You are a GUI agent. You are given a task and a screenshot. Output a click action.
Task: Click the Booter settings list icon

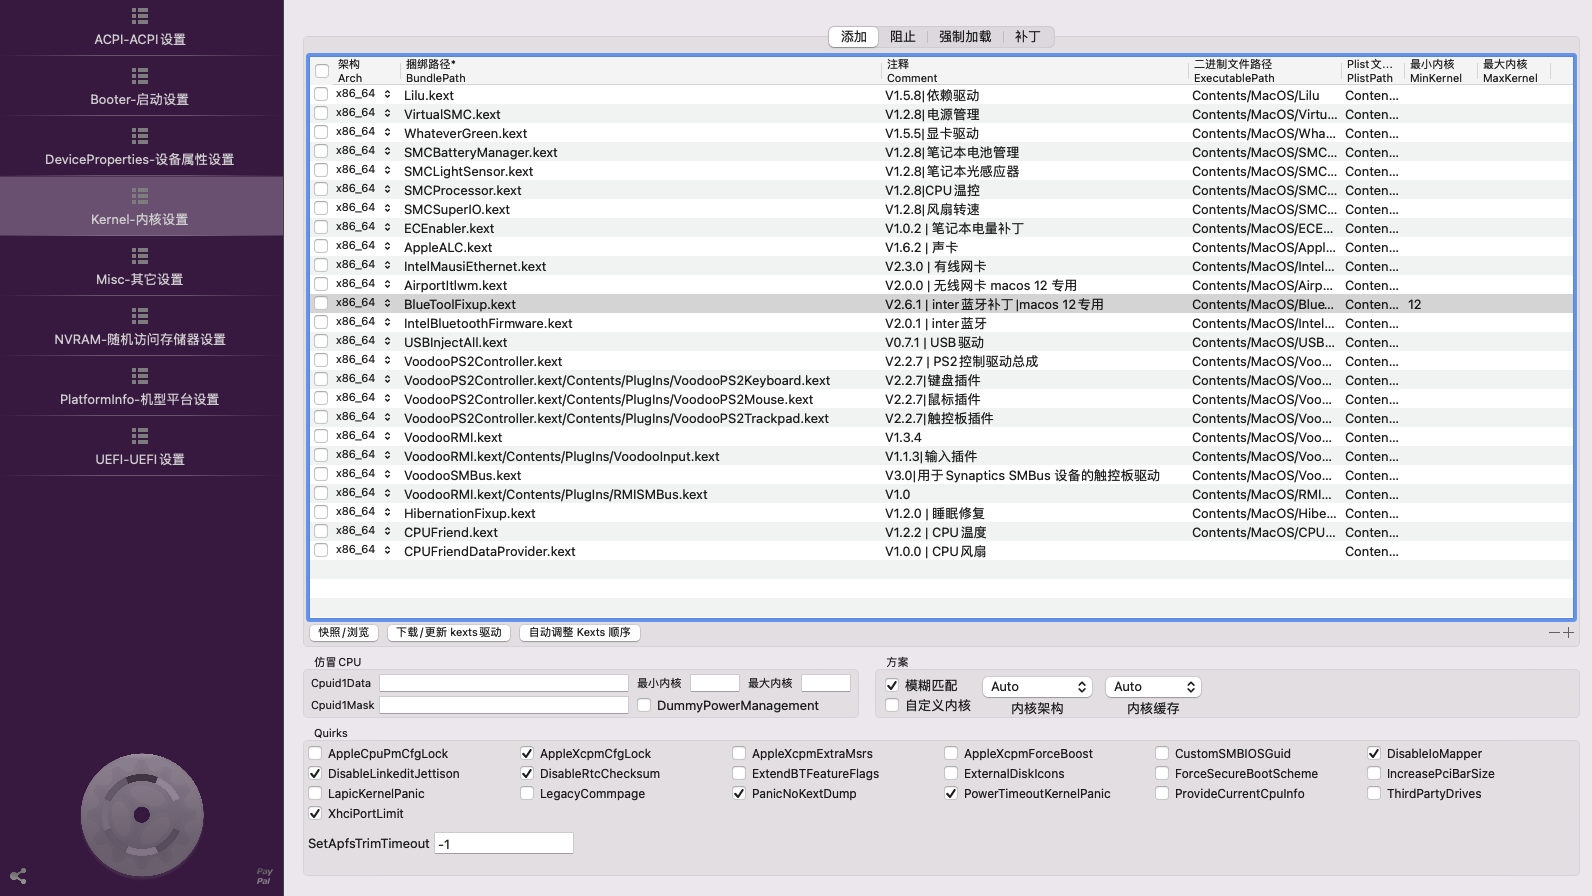(x=140, y=76)
